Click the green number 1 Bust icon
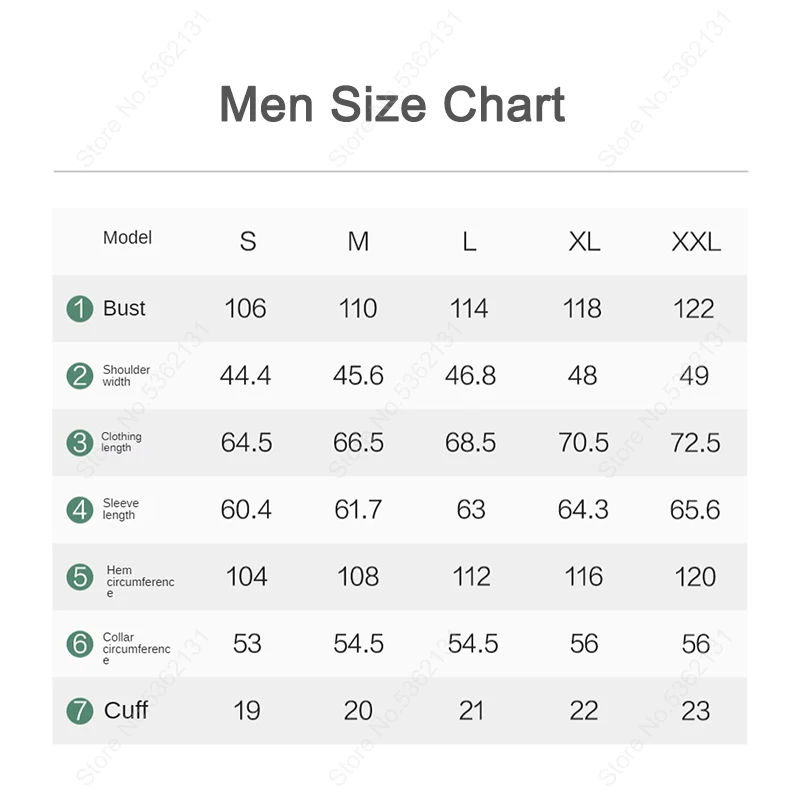The height and width of the screenshot is (800, 800). point(80,308)
